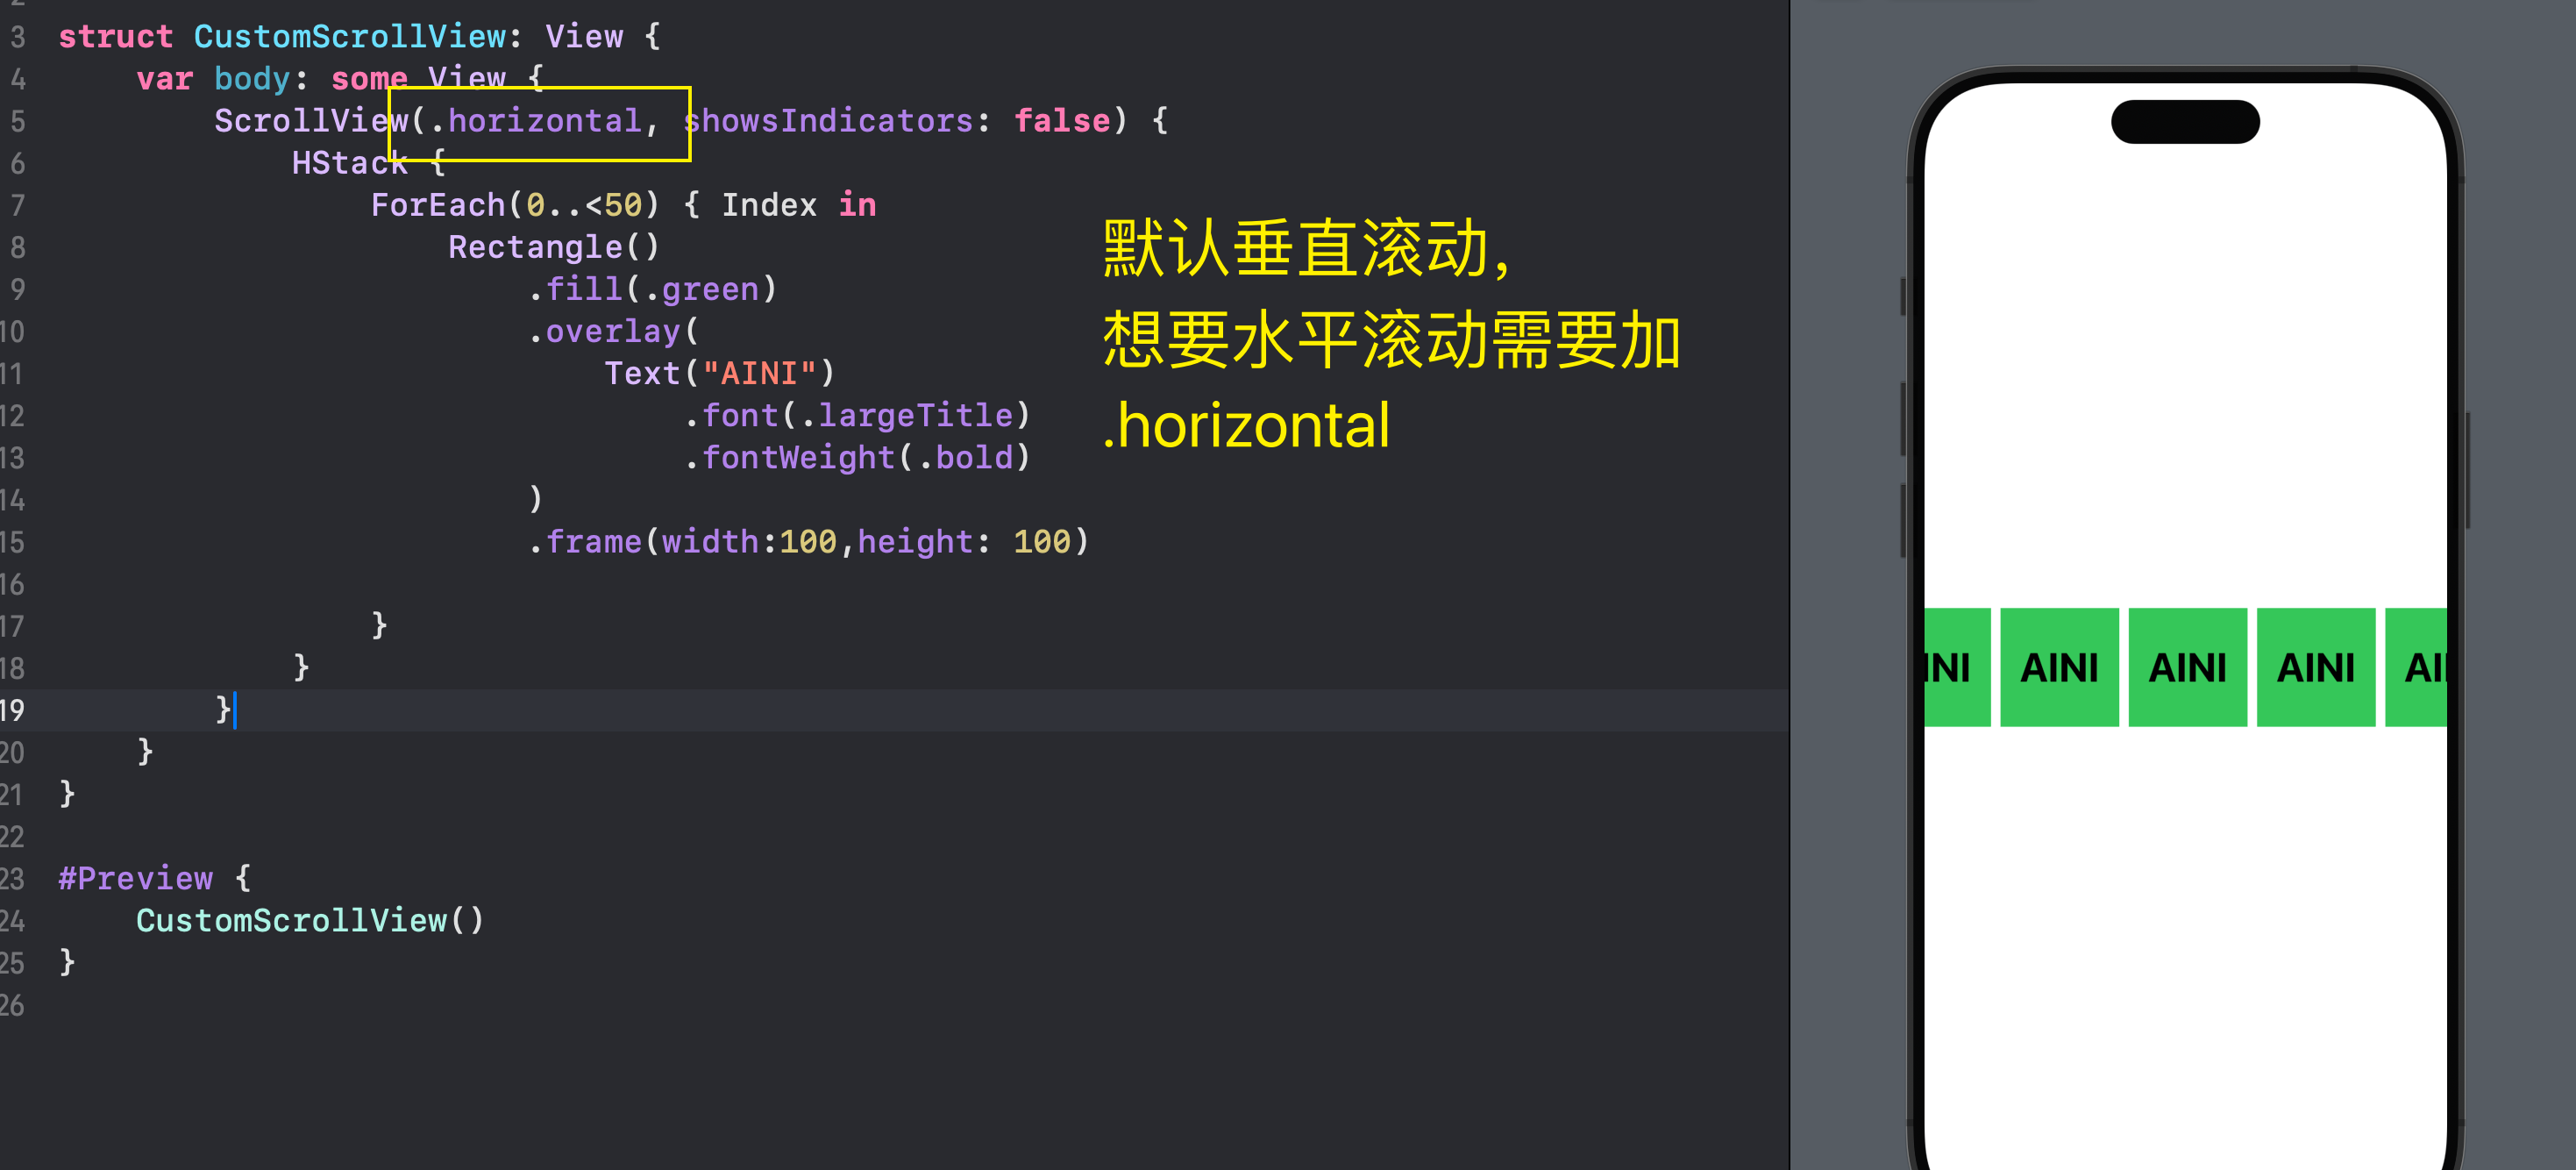
Task: Click the ForEach keyword on line 7
Action: [438, 205]
